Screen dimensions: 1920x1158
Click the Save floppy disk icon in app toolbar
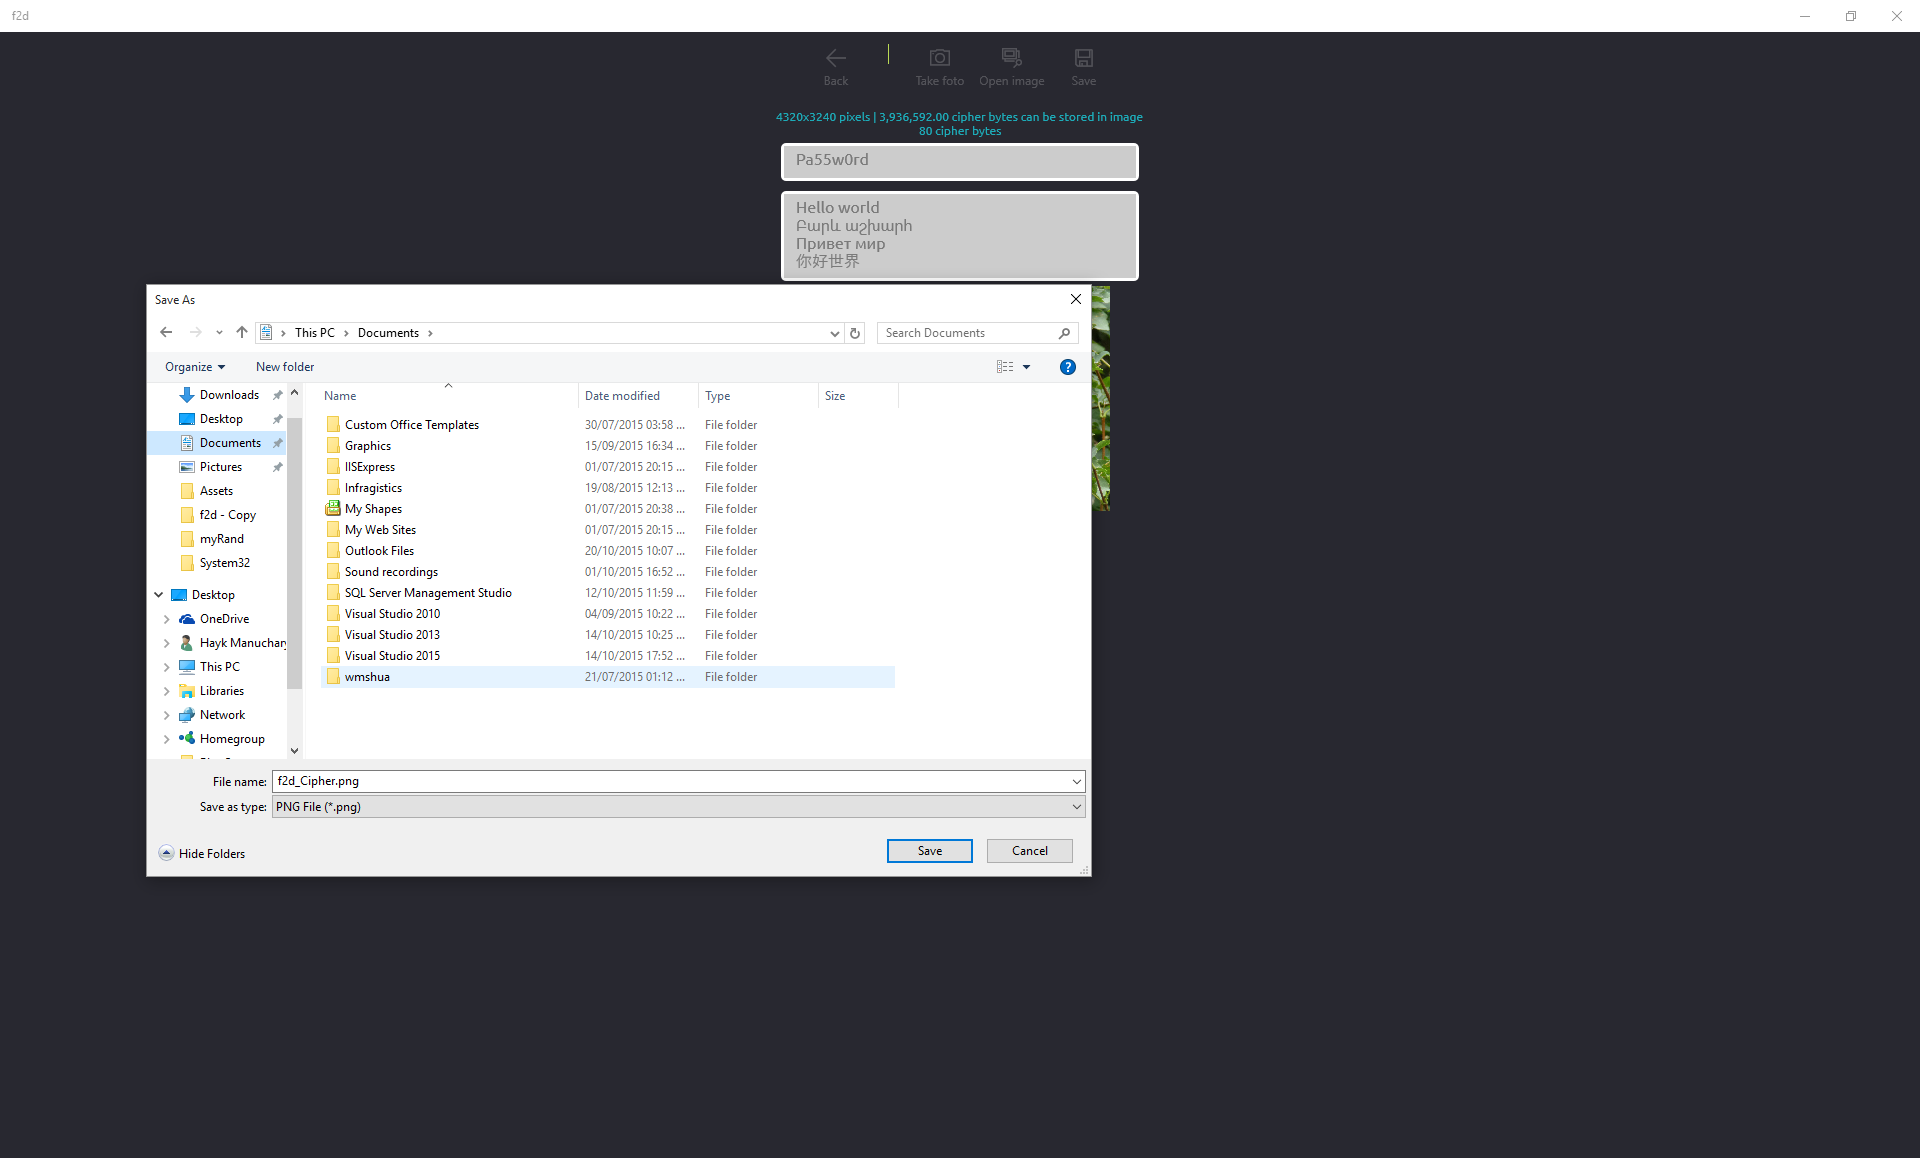click(1083, 59)
